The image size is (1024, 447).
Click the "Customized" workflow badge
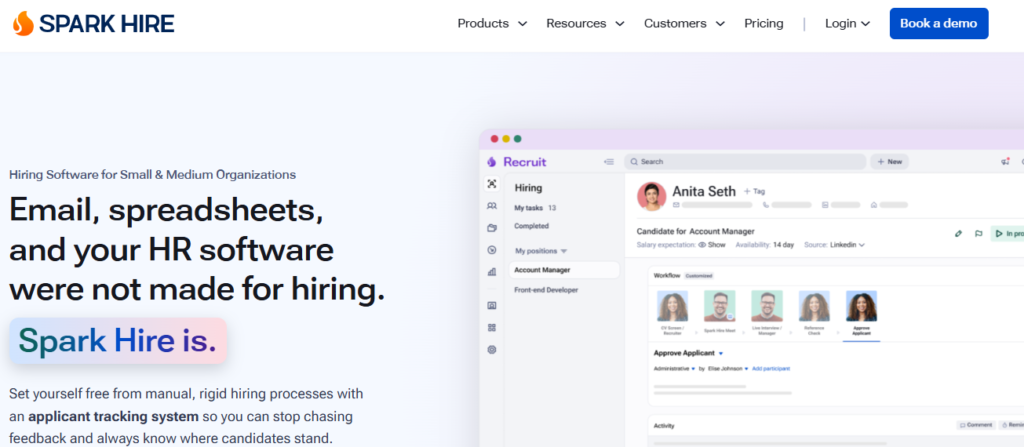699,276
